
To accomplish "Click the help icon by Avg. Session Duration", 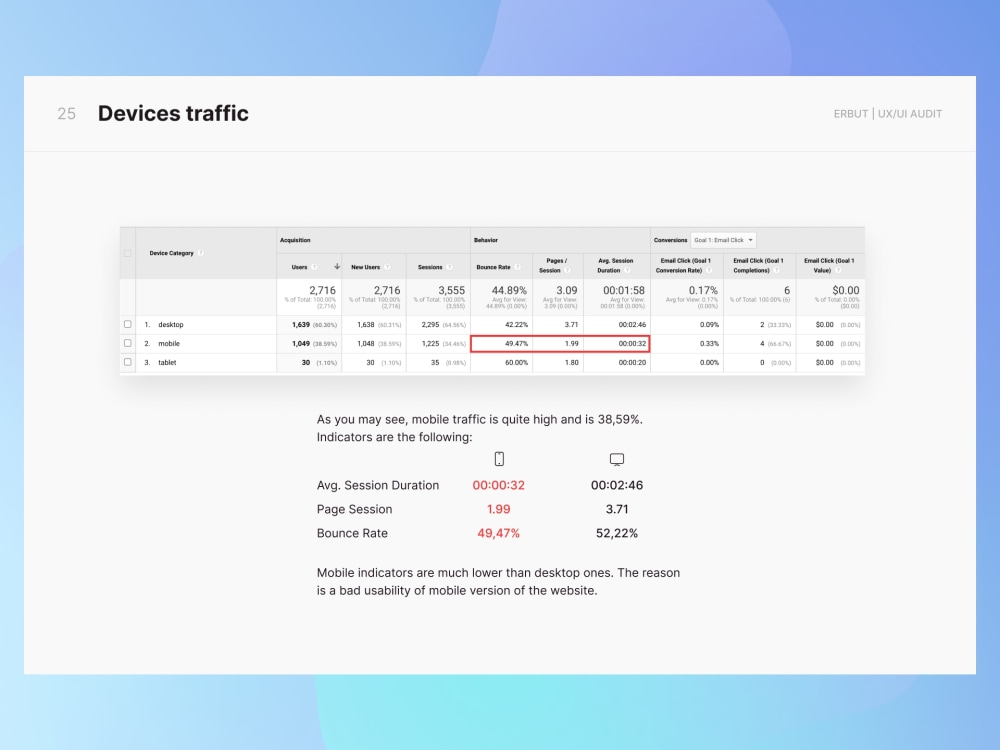I will [x=627, y=270].
